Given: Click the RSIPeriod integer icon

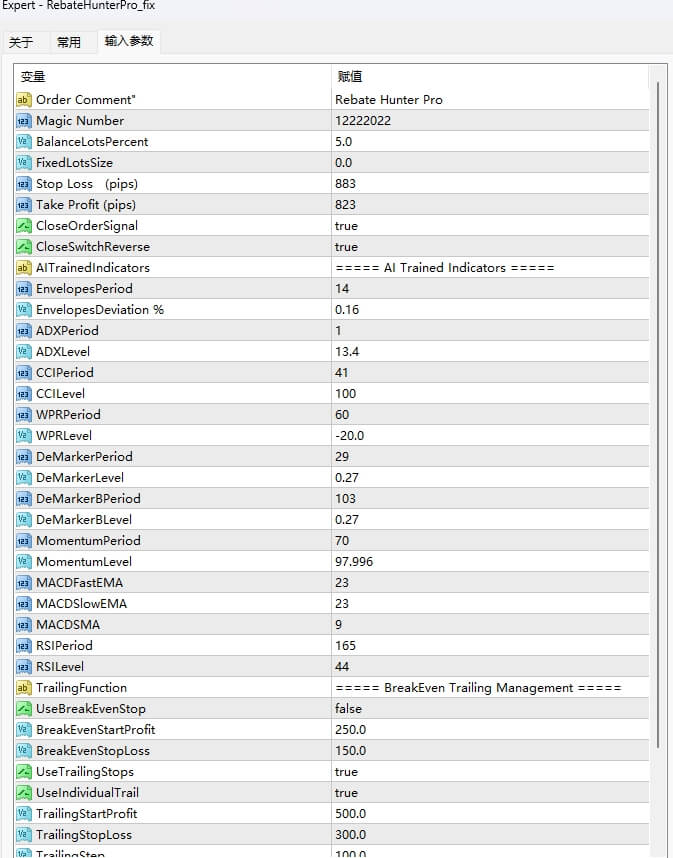Looking at the screenshot, I should point(24,646).
